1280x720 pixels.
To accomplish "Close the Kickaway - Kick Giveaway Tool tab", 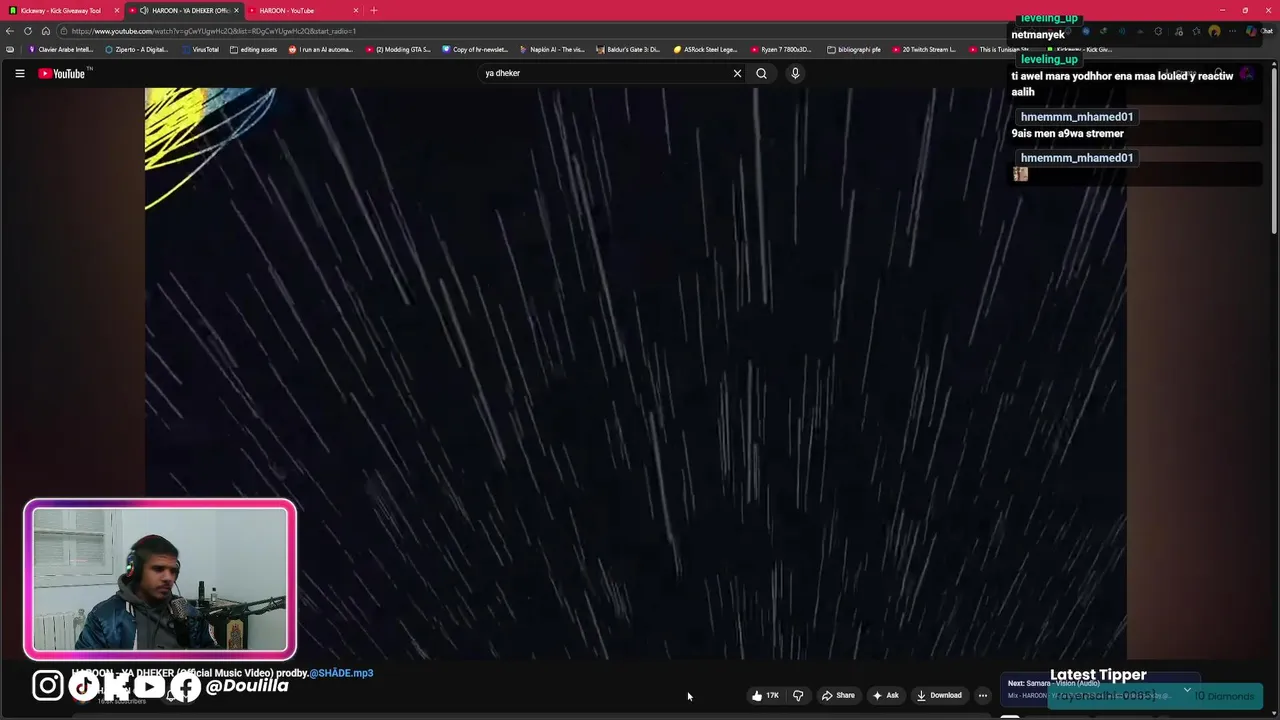I will pyautogui.click(x=117, y=10).
